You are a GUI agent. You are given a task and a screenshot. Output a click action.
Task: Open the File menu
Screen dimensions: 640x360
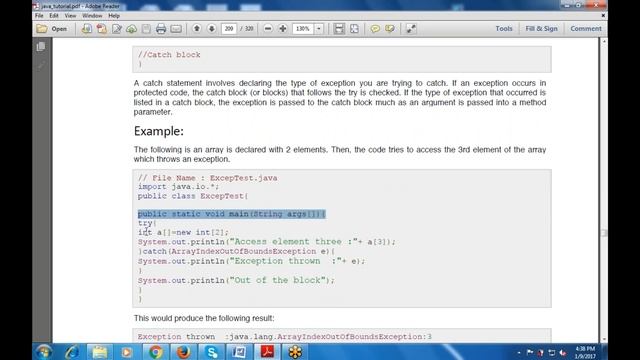39,16
